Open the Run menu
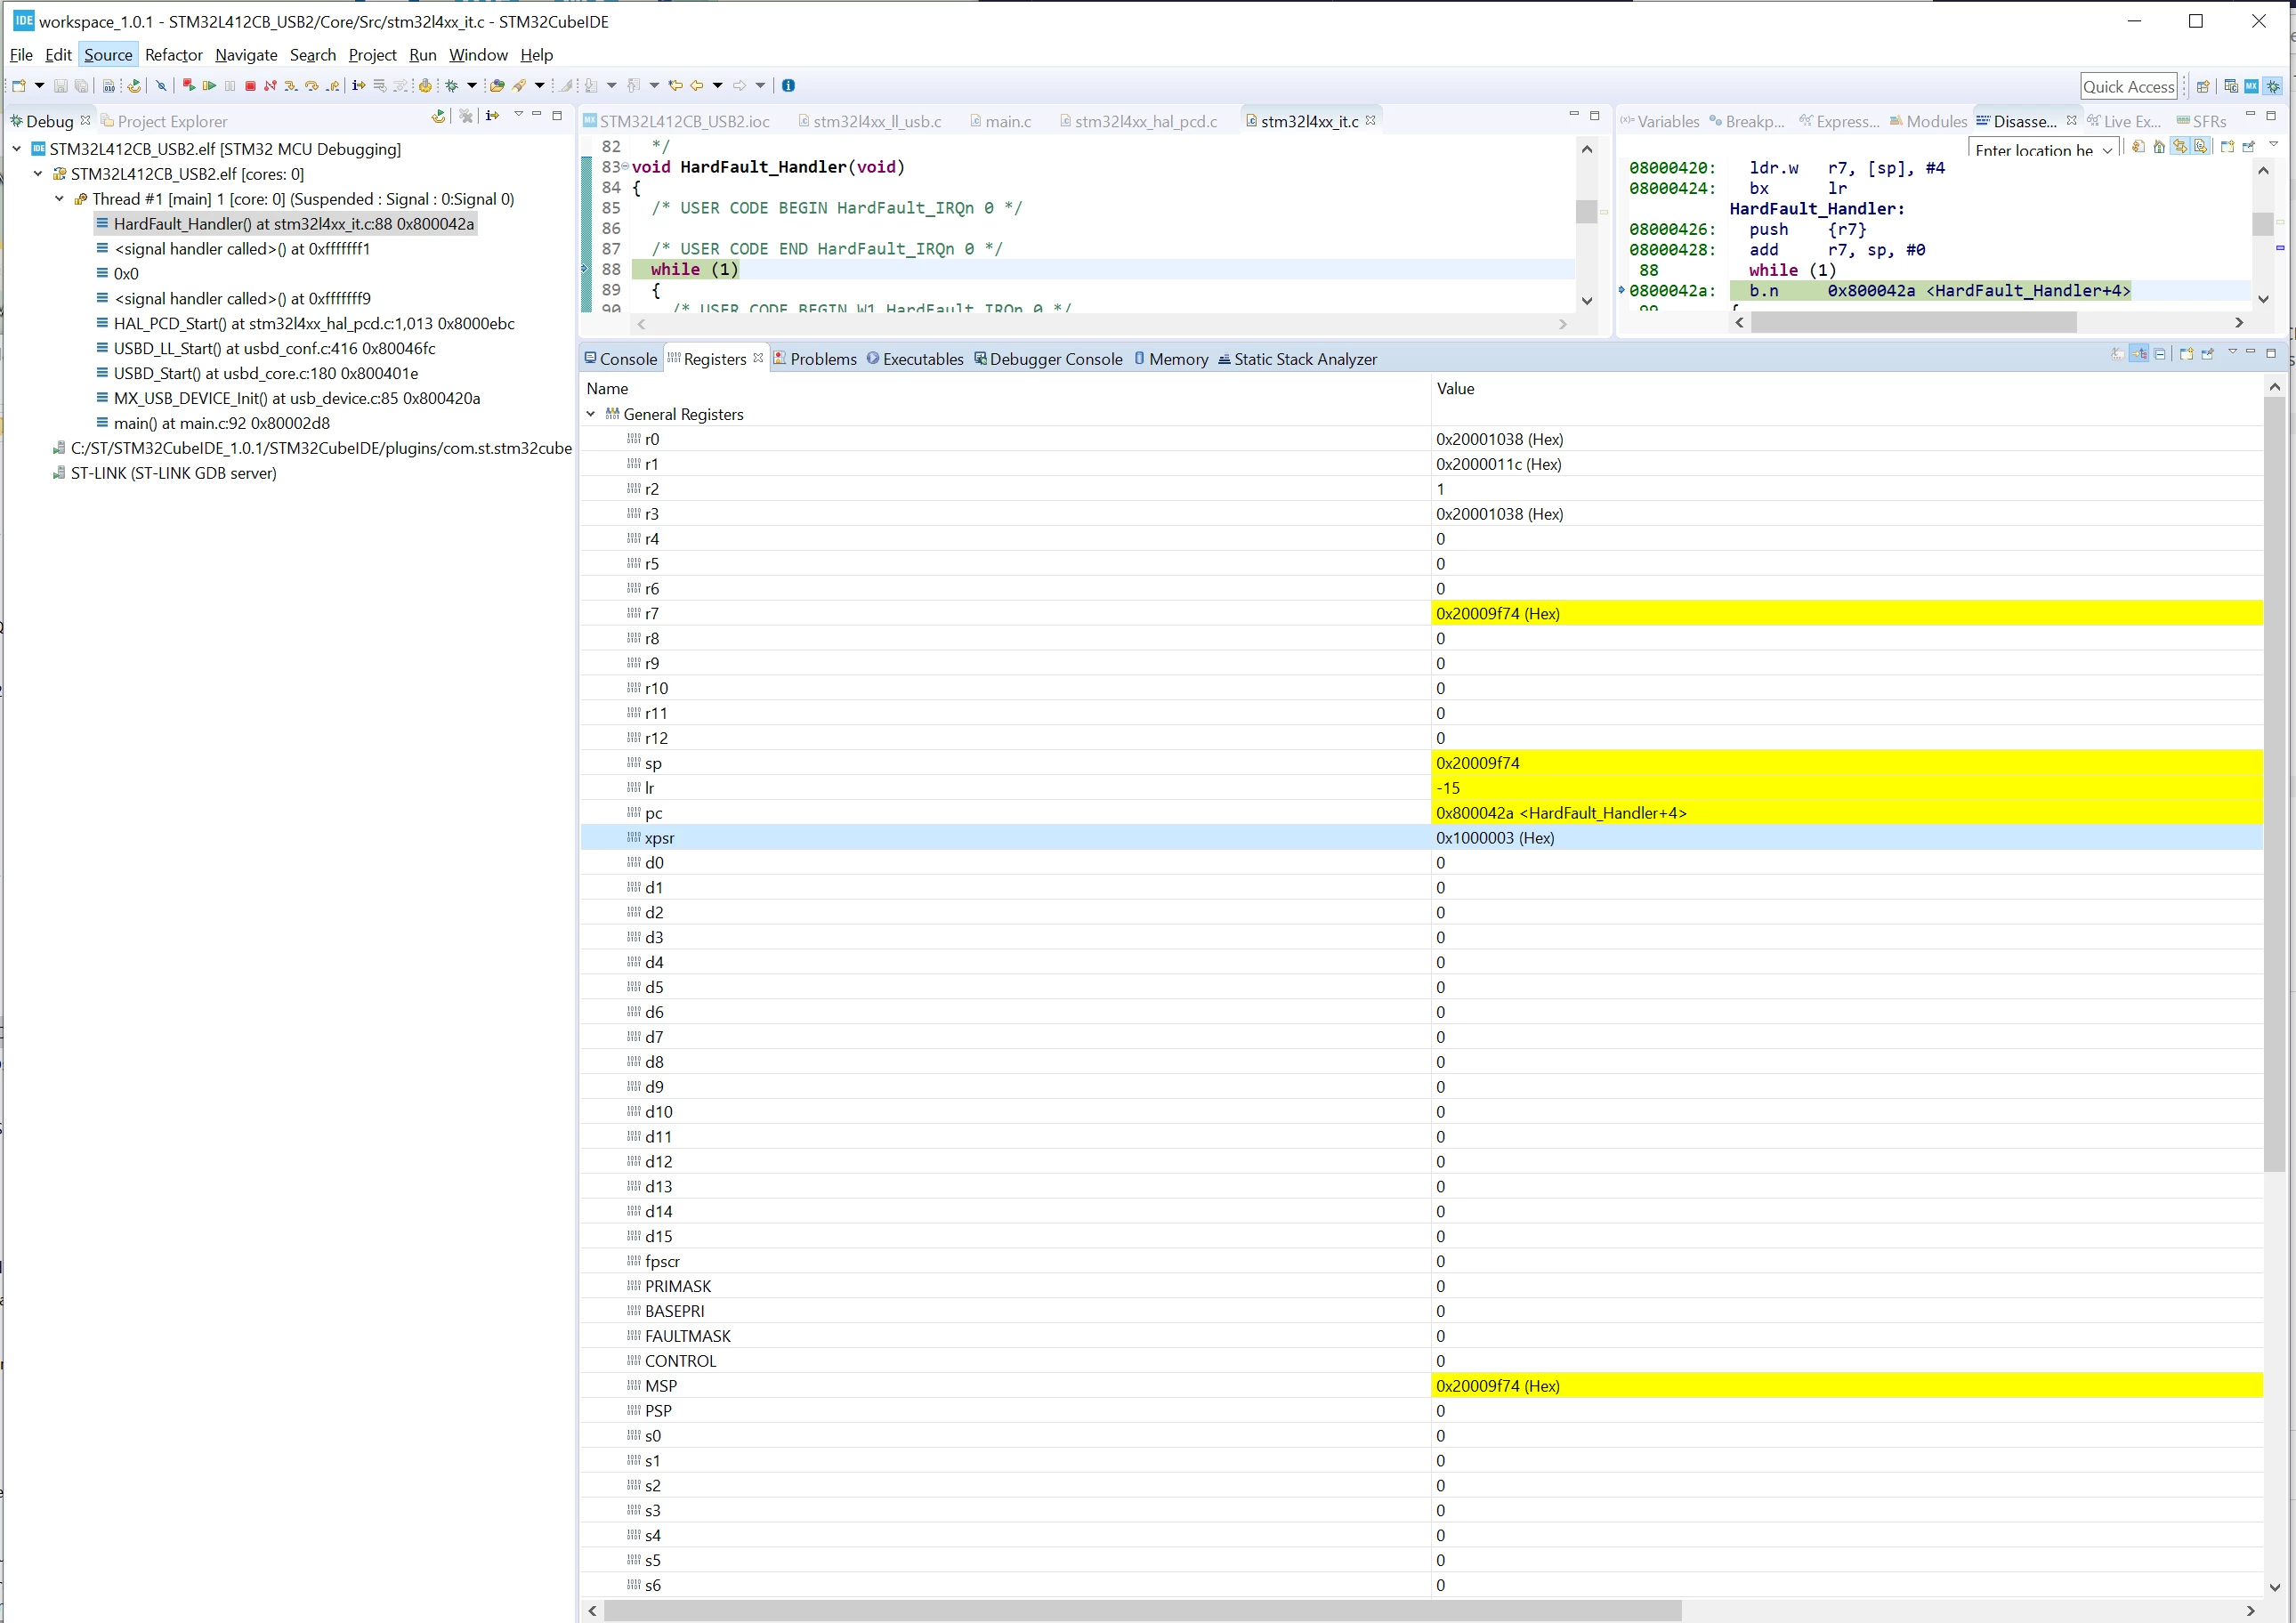2296x1623 pixels. (x=422, y=55)
